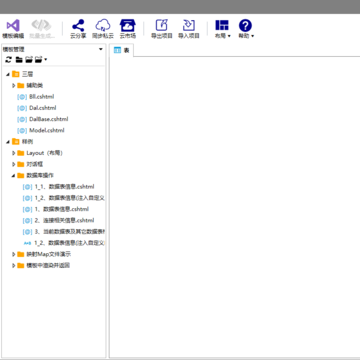The height and width of the screenshot is (360, 360).
Task: Click the 样例 folder icon
Action: (x=15, y=142)
